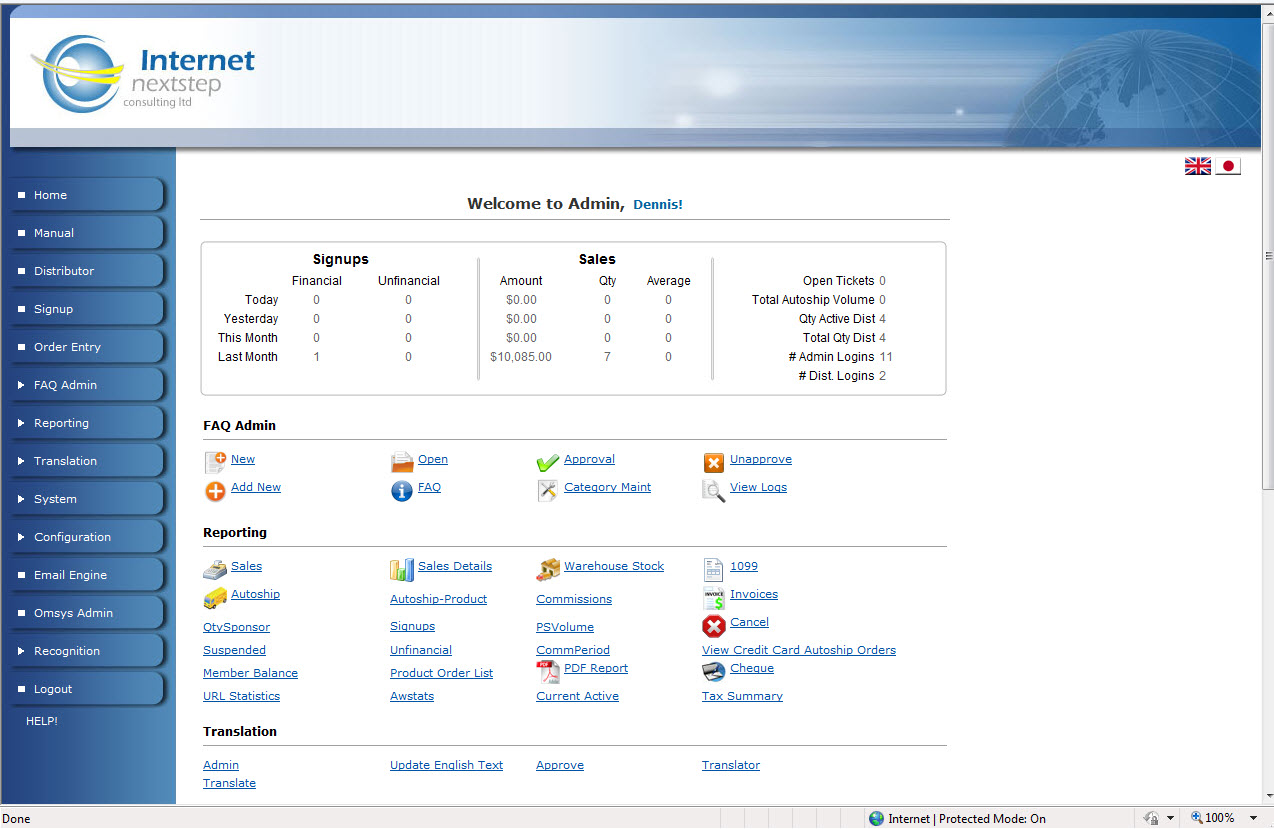Expand the Configuration sidebar menu
The height and width of the screenshot is (829, 1274).
coord(72,537)
